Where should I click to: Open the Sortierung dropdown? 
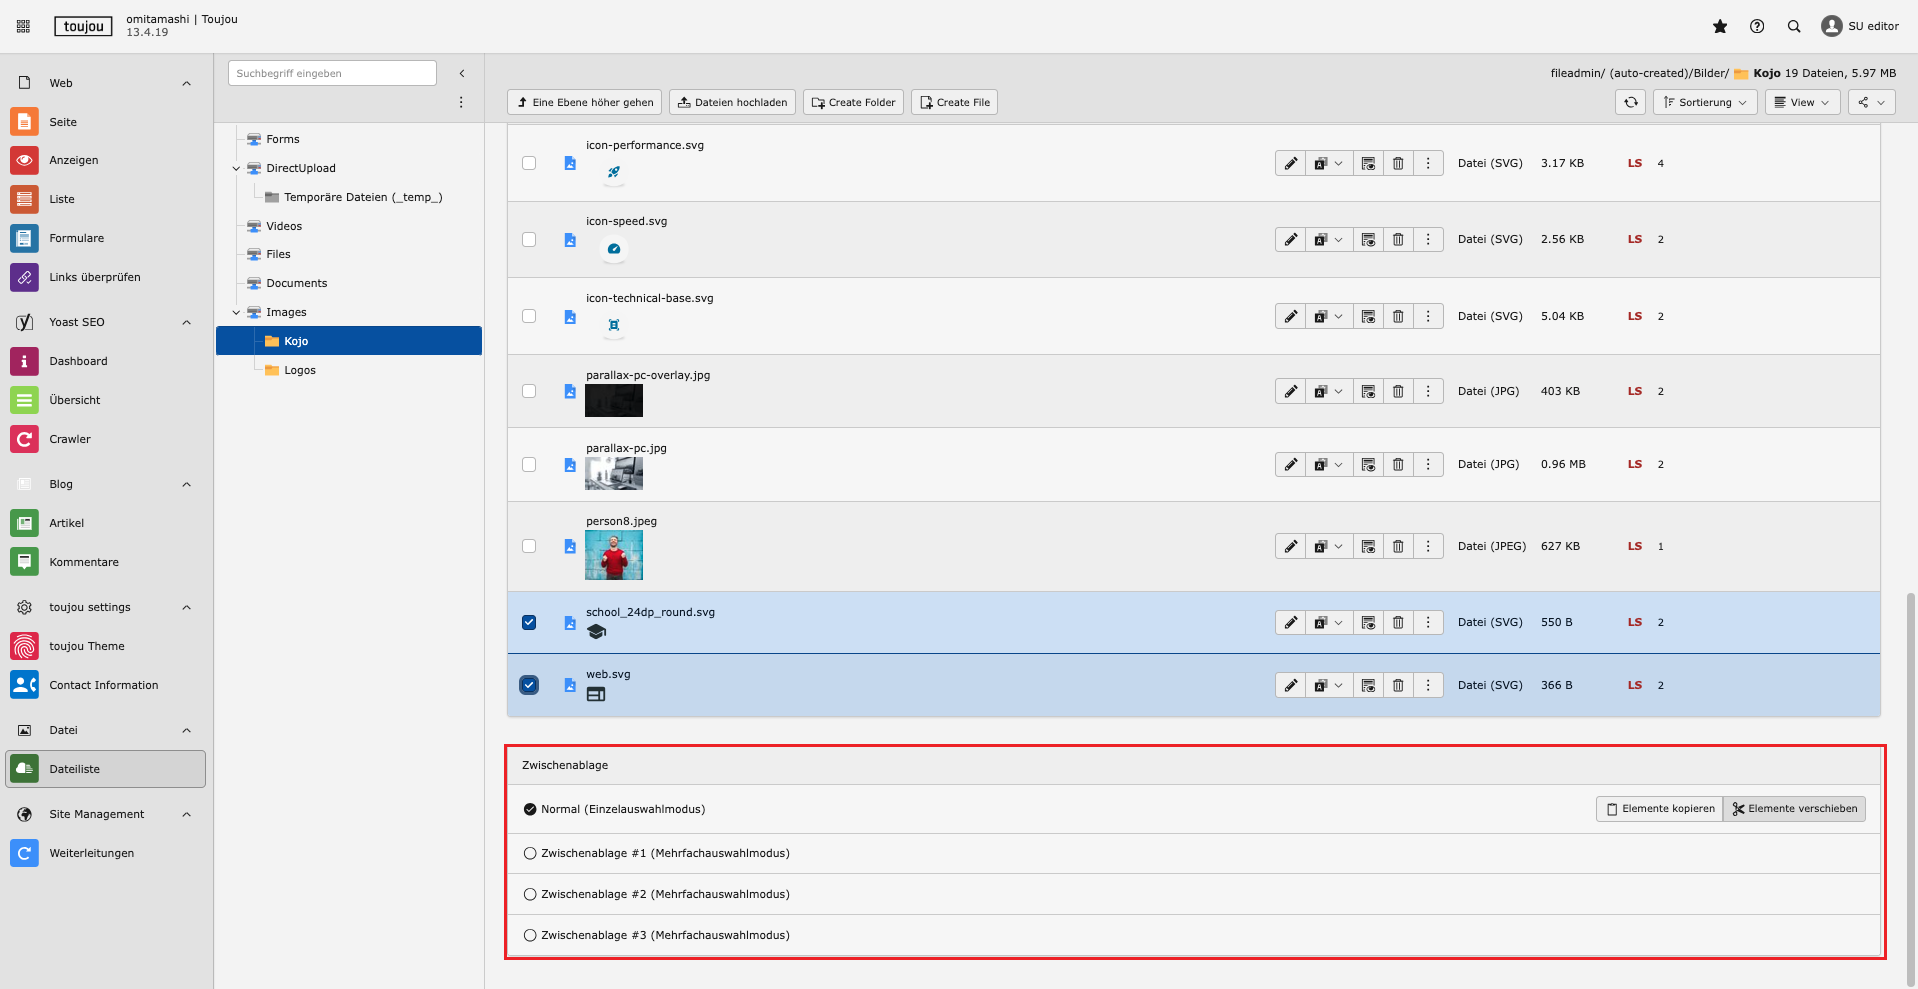[x=1704, y=102]
